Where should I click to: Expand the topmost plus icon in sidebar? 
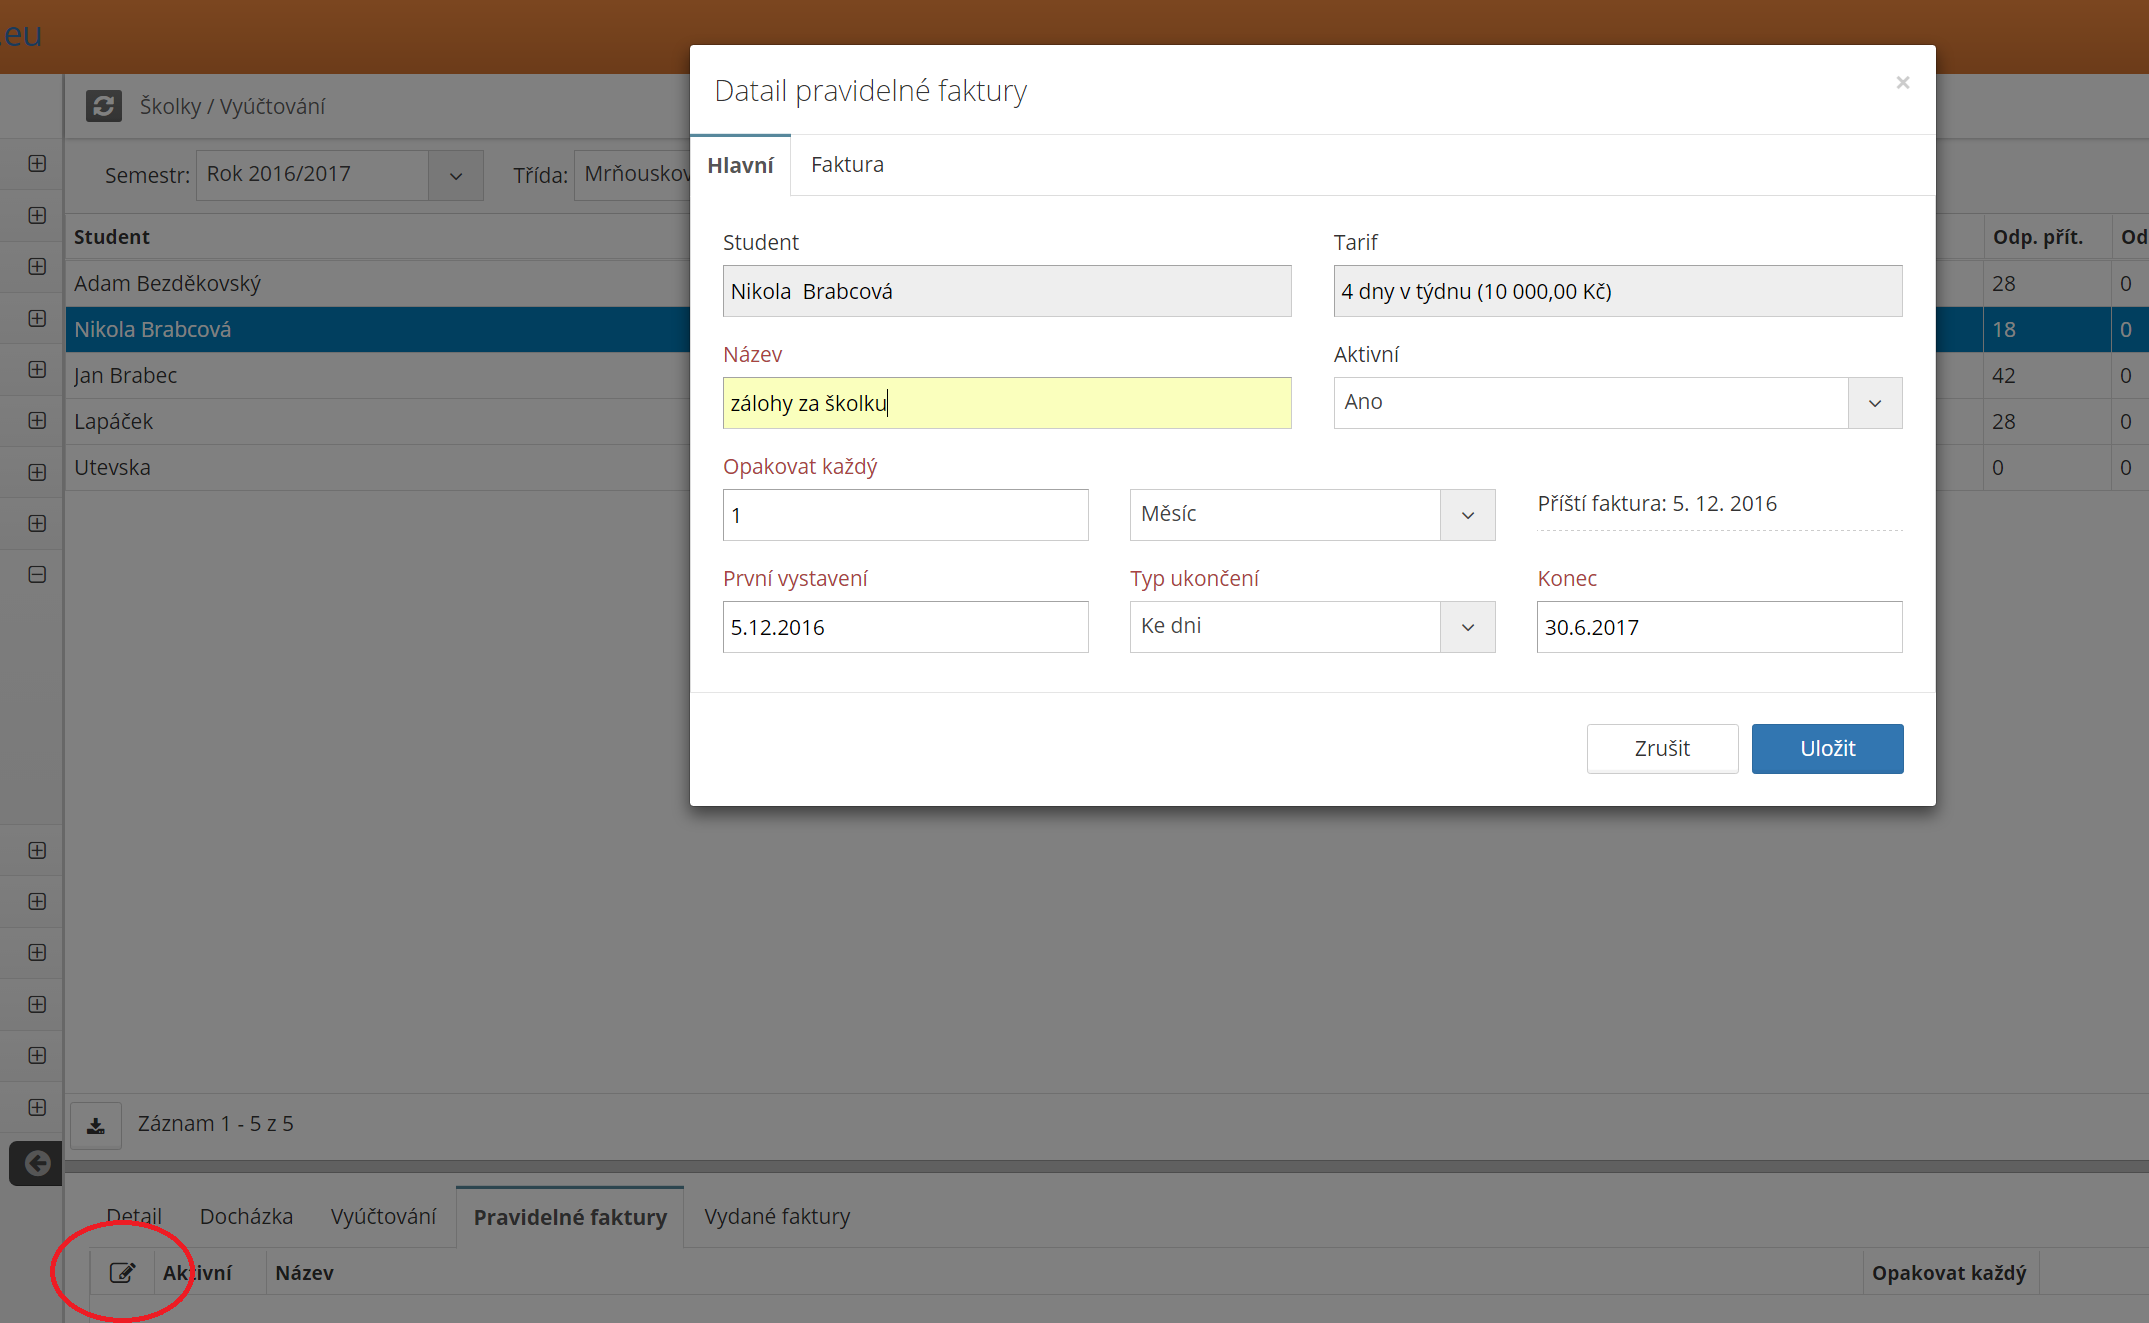pos(37,164)
